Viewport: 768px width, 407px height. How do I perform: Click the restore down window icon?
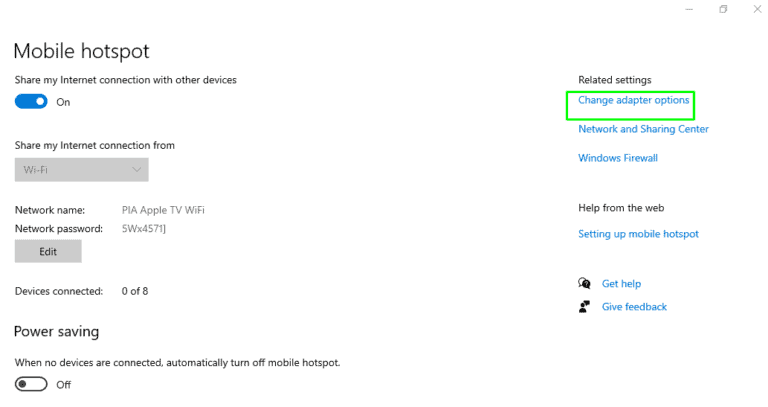coord(722,9)
